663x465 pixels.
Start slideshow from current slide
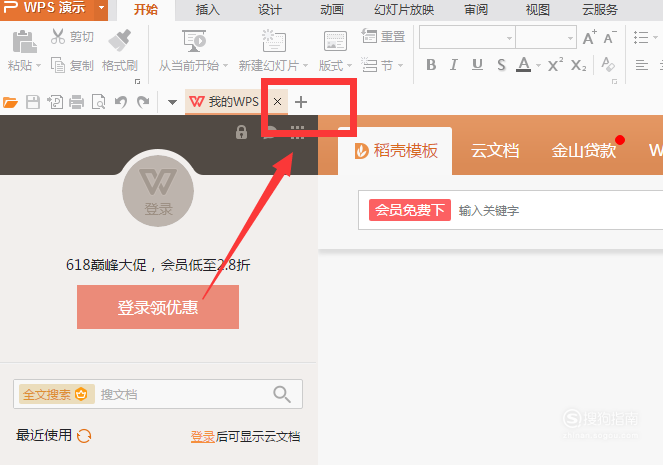194,41
